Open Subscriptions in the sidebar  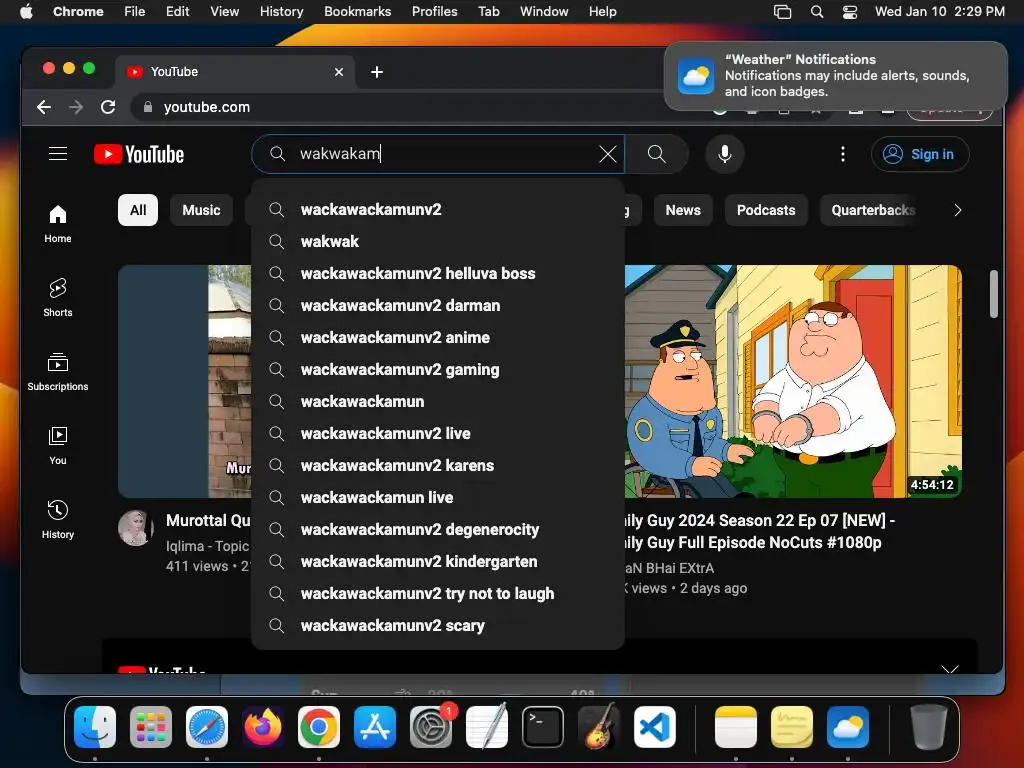[x=58, y=372]
